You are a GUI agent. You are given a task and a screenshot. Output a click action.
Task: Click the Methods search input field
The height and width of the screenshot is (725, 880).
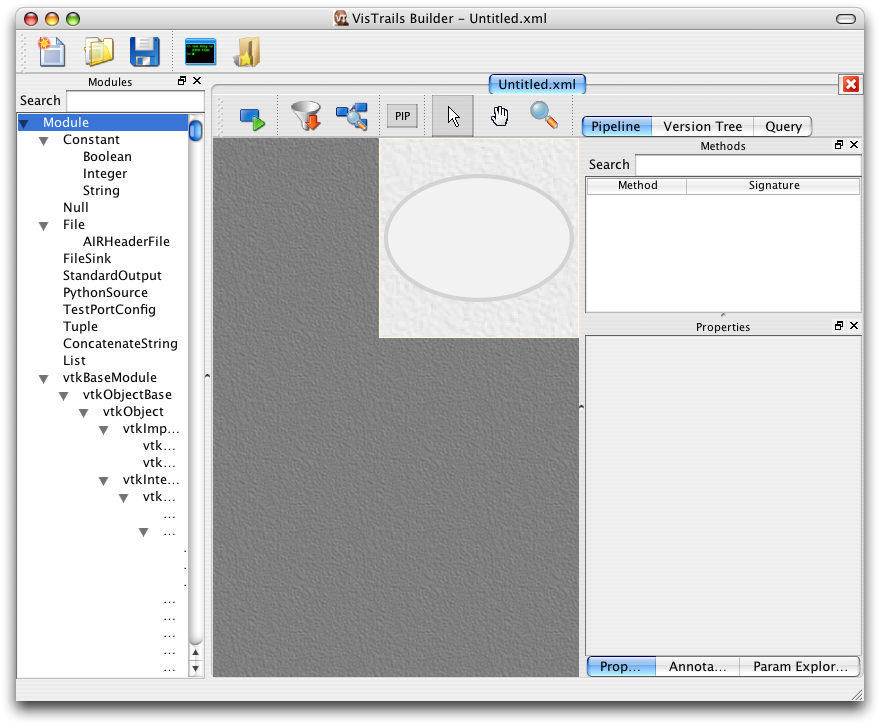pos(747,165)
